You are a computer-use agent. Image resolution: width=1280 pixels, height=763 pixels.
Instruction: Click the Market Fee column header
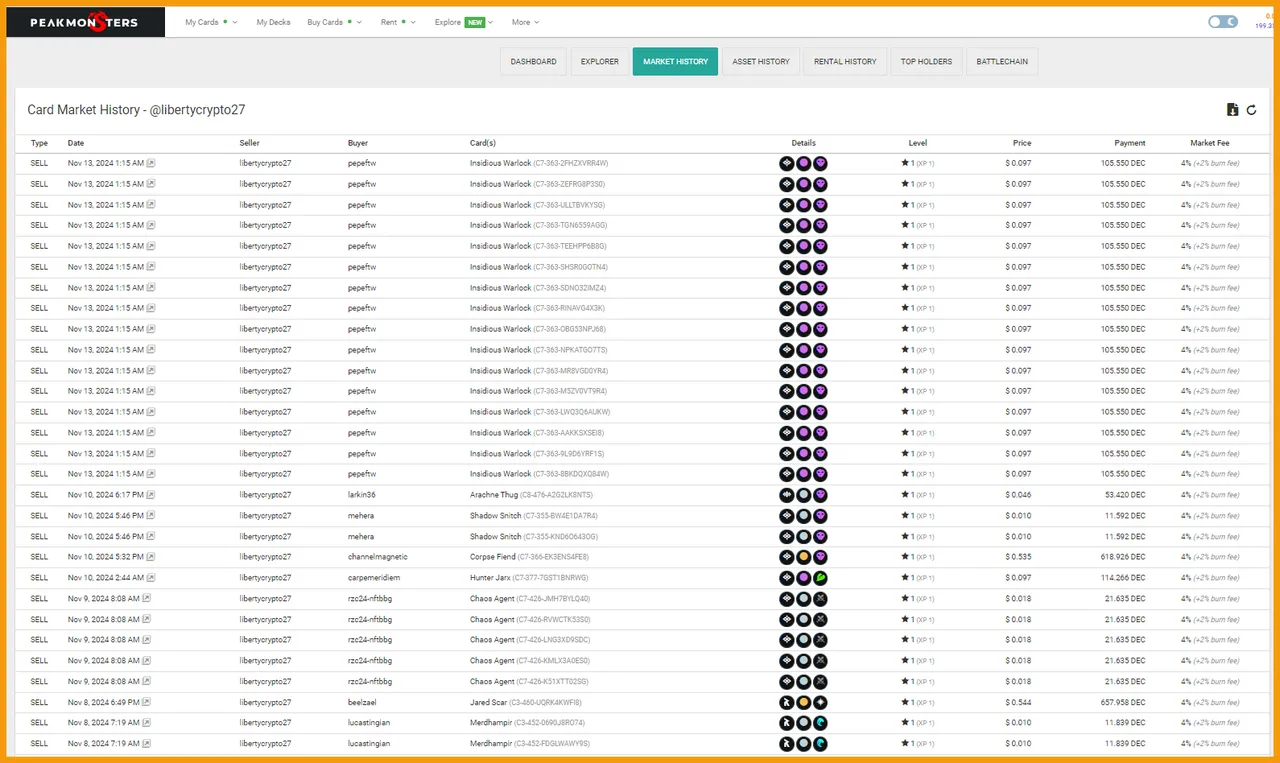click(1210, 143)
